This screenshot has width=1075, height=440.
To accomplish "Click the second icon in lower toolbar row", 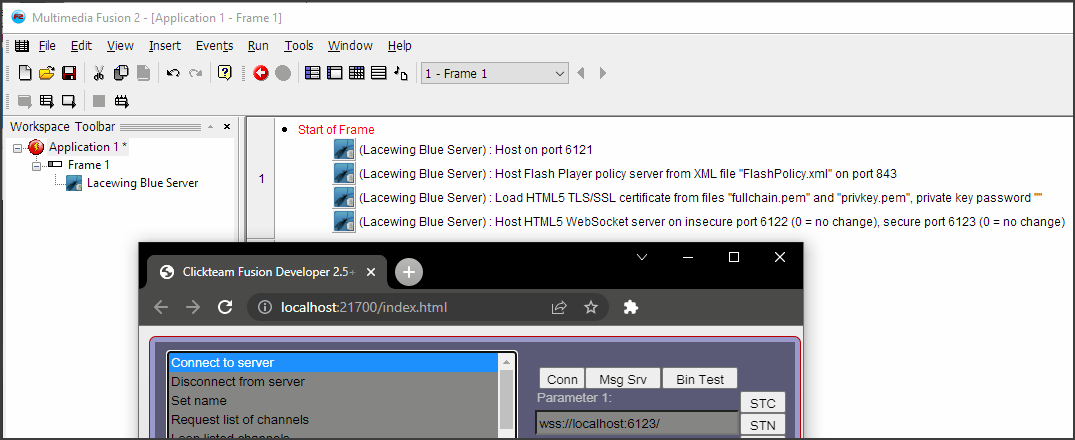I will 47,101.
